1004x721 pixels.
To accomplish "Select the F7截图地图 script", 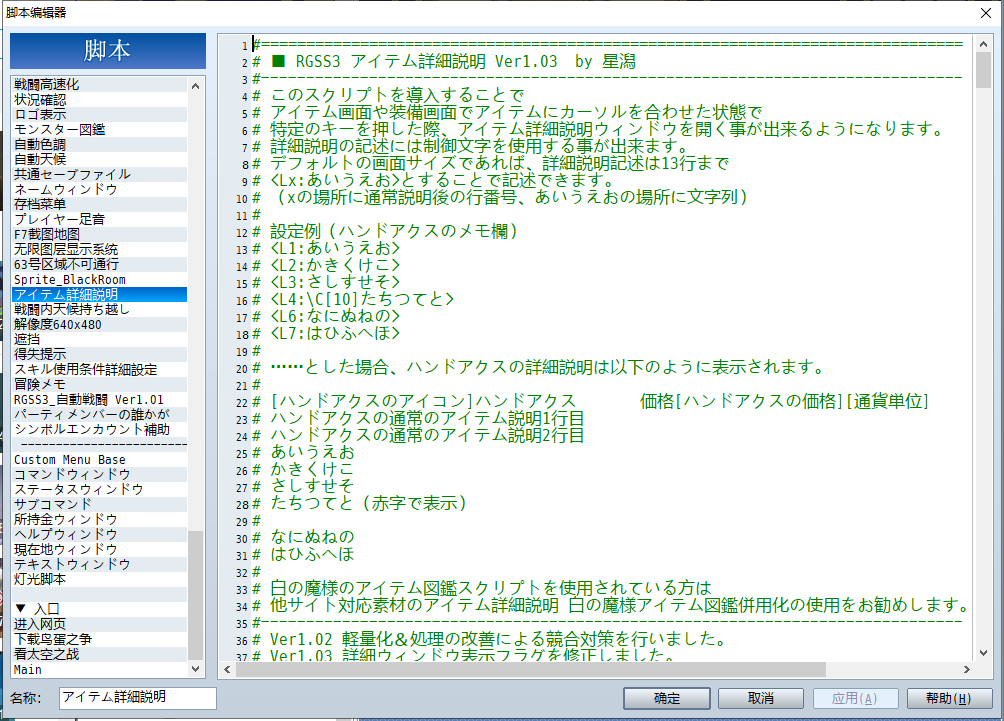I will pos(100,234).
